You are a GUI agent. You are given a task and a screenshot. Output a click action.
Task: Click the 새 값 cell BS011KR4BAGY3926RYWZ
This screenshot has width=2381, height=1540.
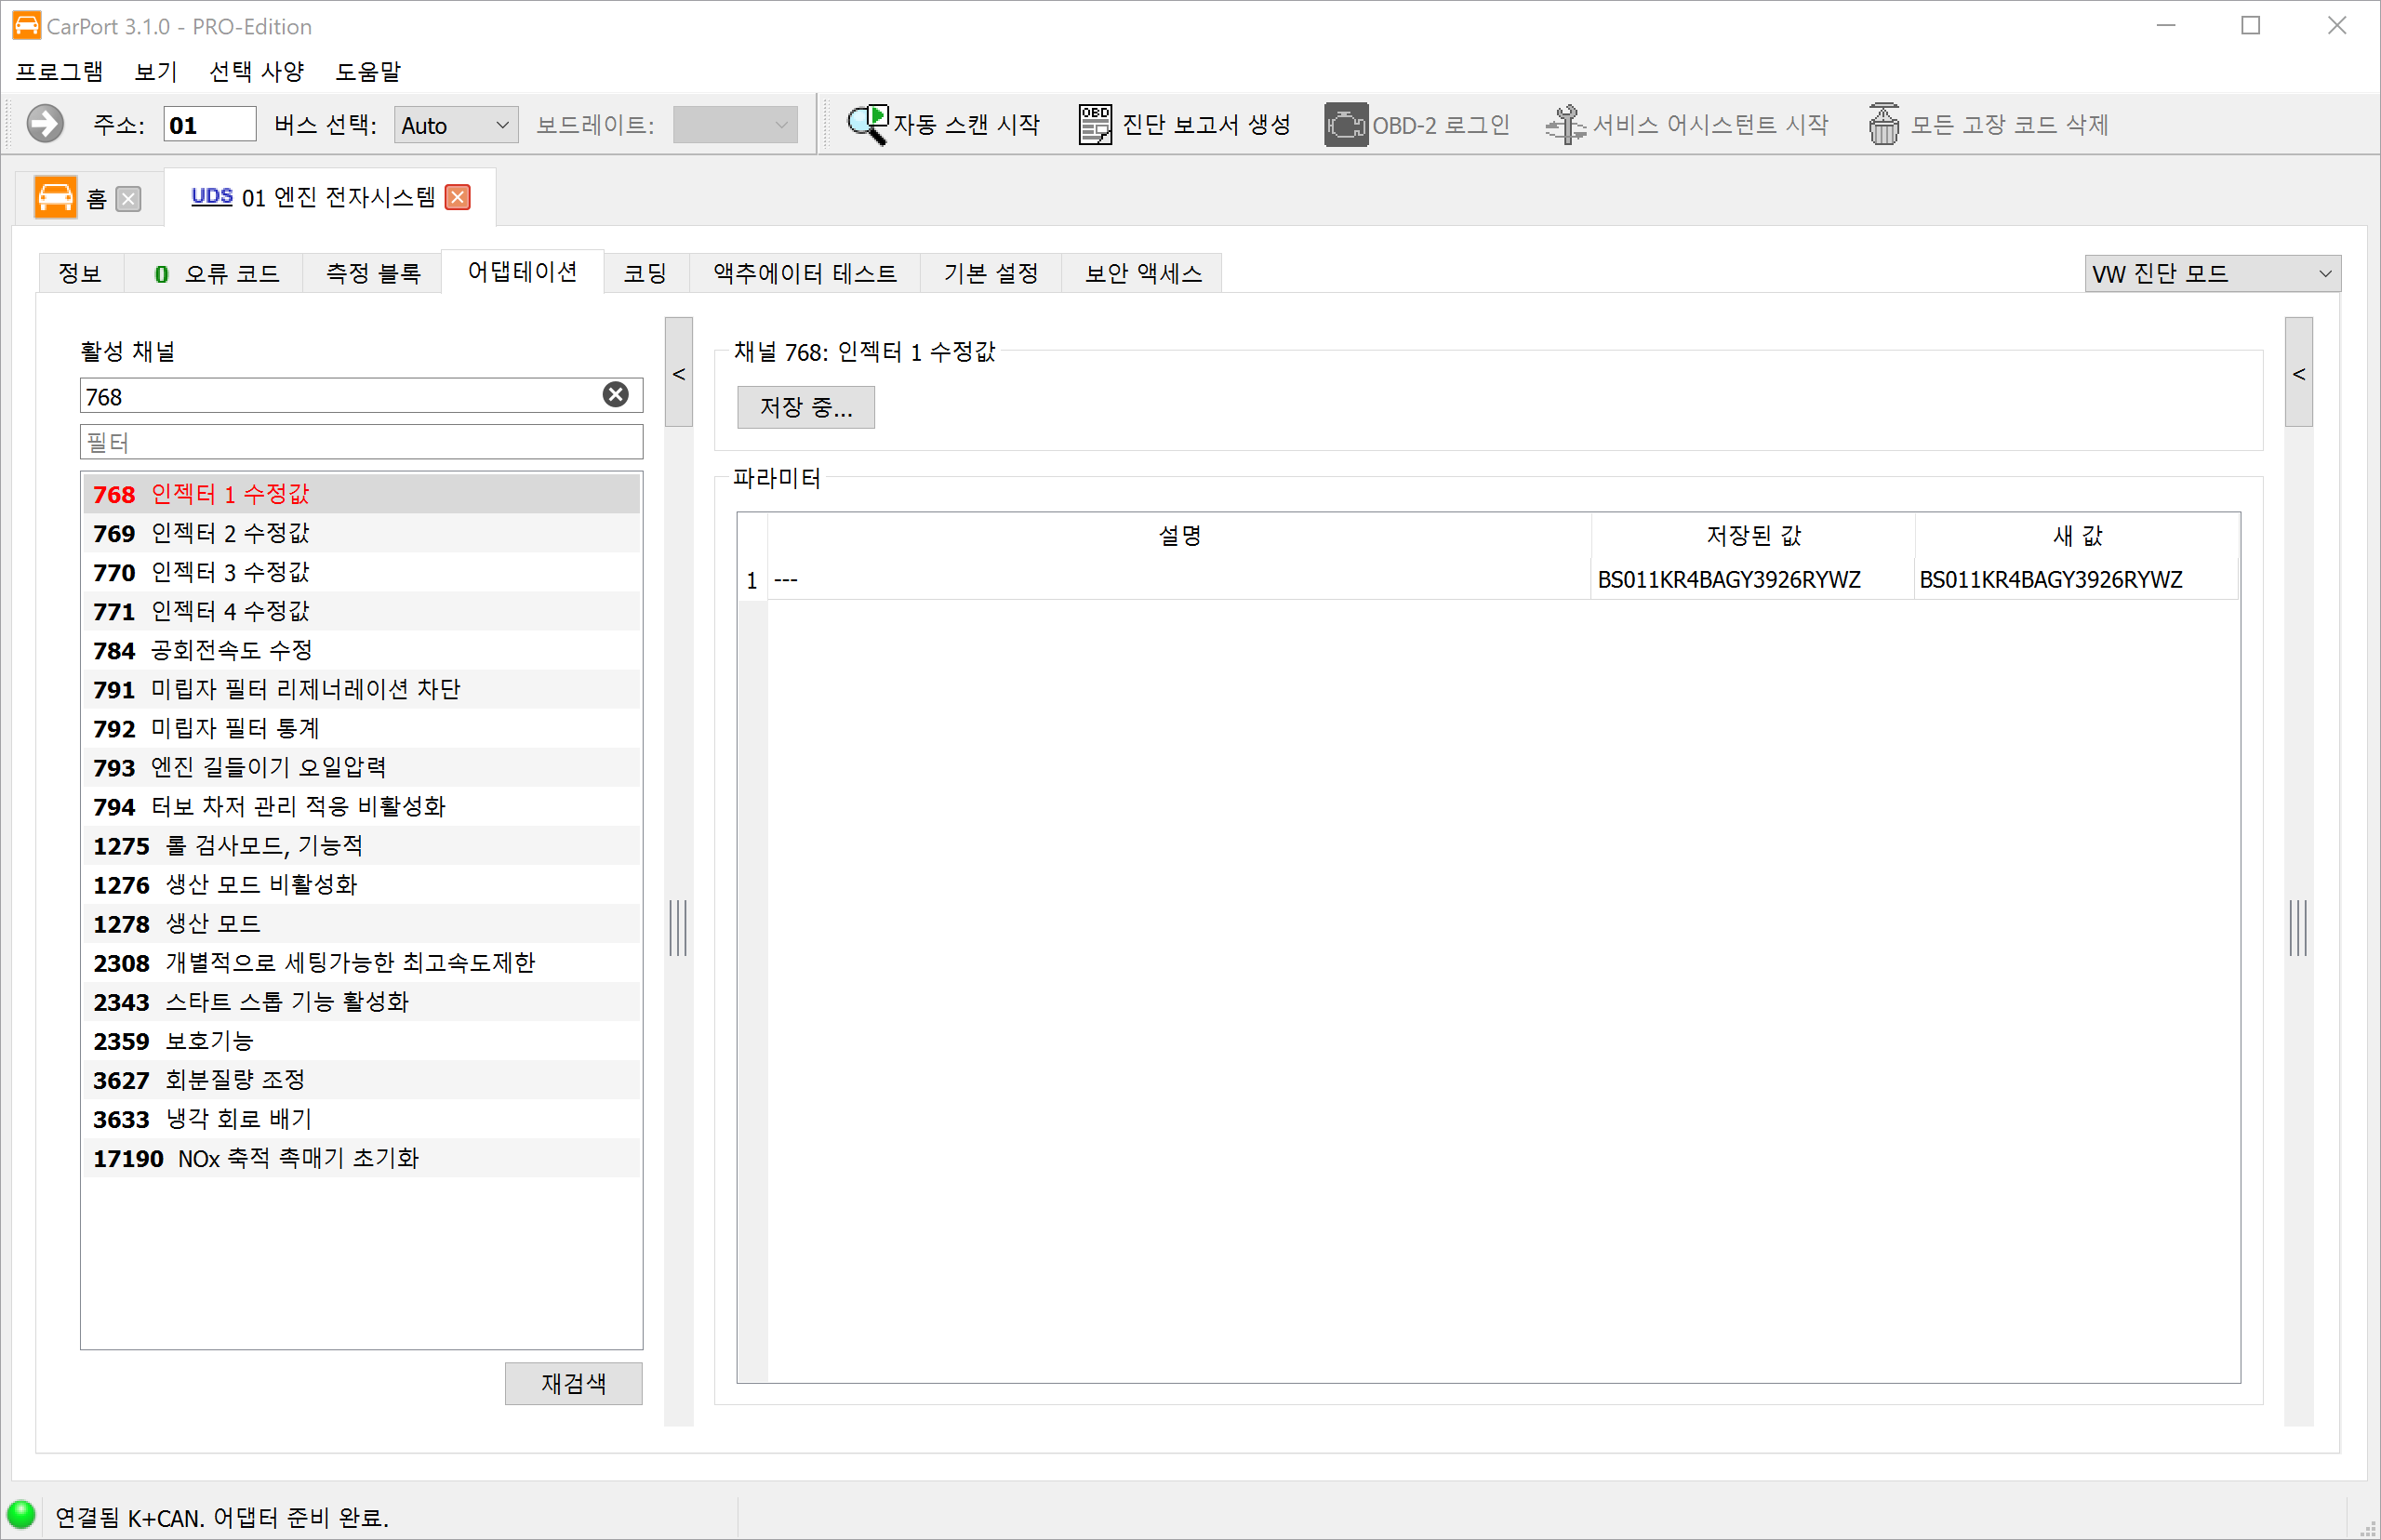[2076, 579]
